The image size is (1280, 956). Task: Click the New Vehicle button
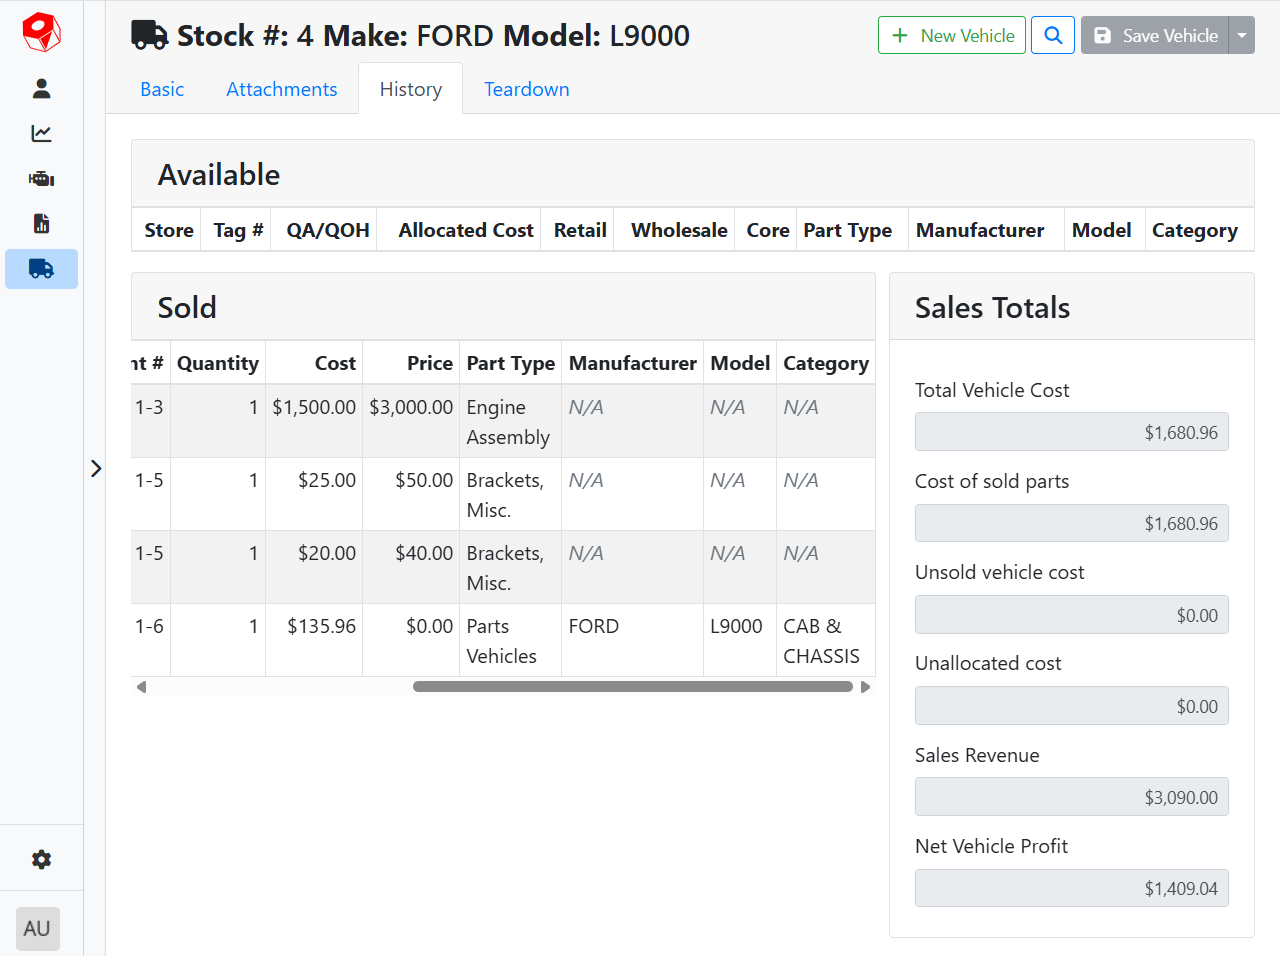(951, 35)
